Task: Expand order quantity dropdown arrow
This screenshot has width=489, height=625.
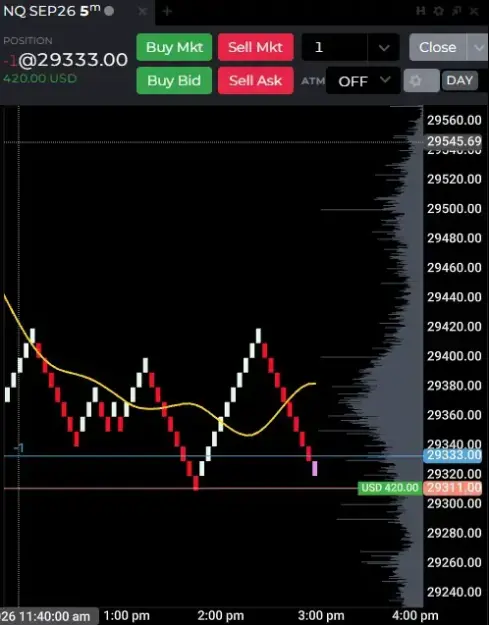Action: tap(383, 47)
